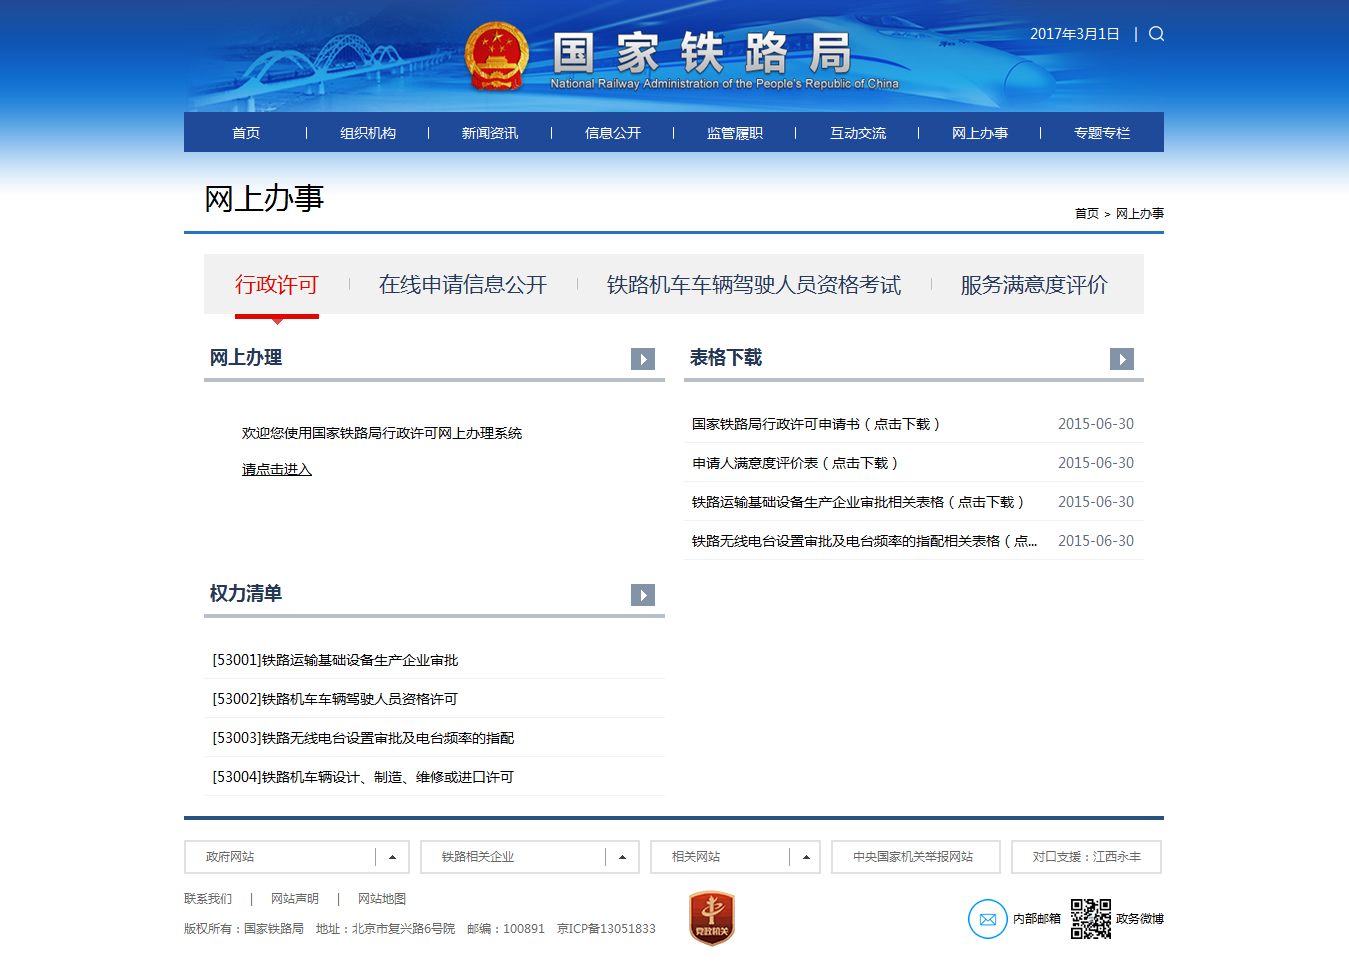Download 国家铁路局行政许可申请书 form
Viewport: 1349px width, 969px height.
816,424
